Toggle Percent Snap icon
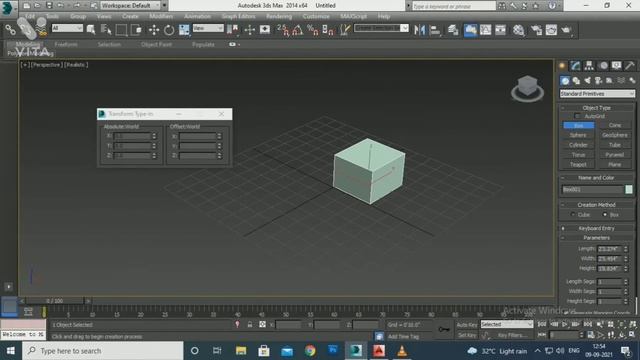The height and width of the screenshot is (360, 640). pyautogui.click(x=313, y=30)
